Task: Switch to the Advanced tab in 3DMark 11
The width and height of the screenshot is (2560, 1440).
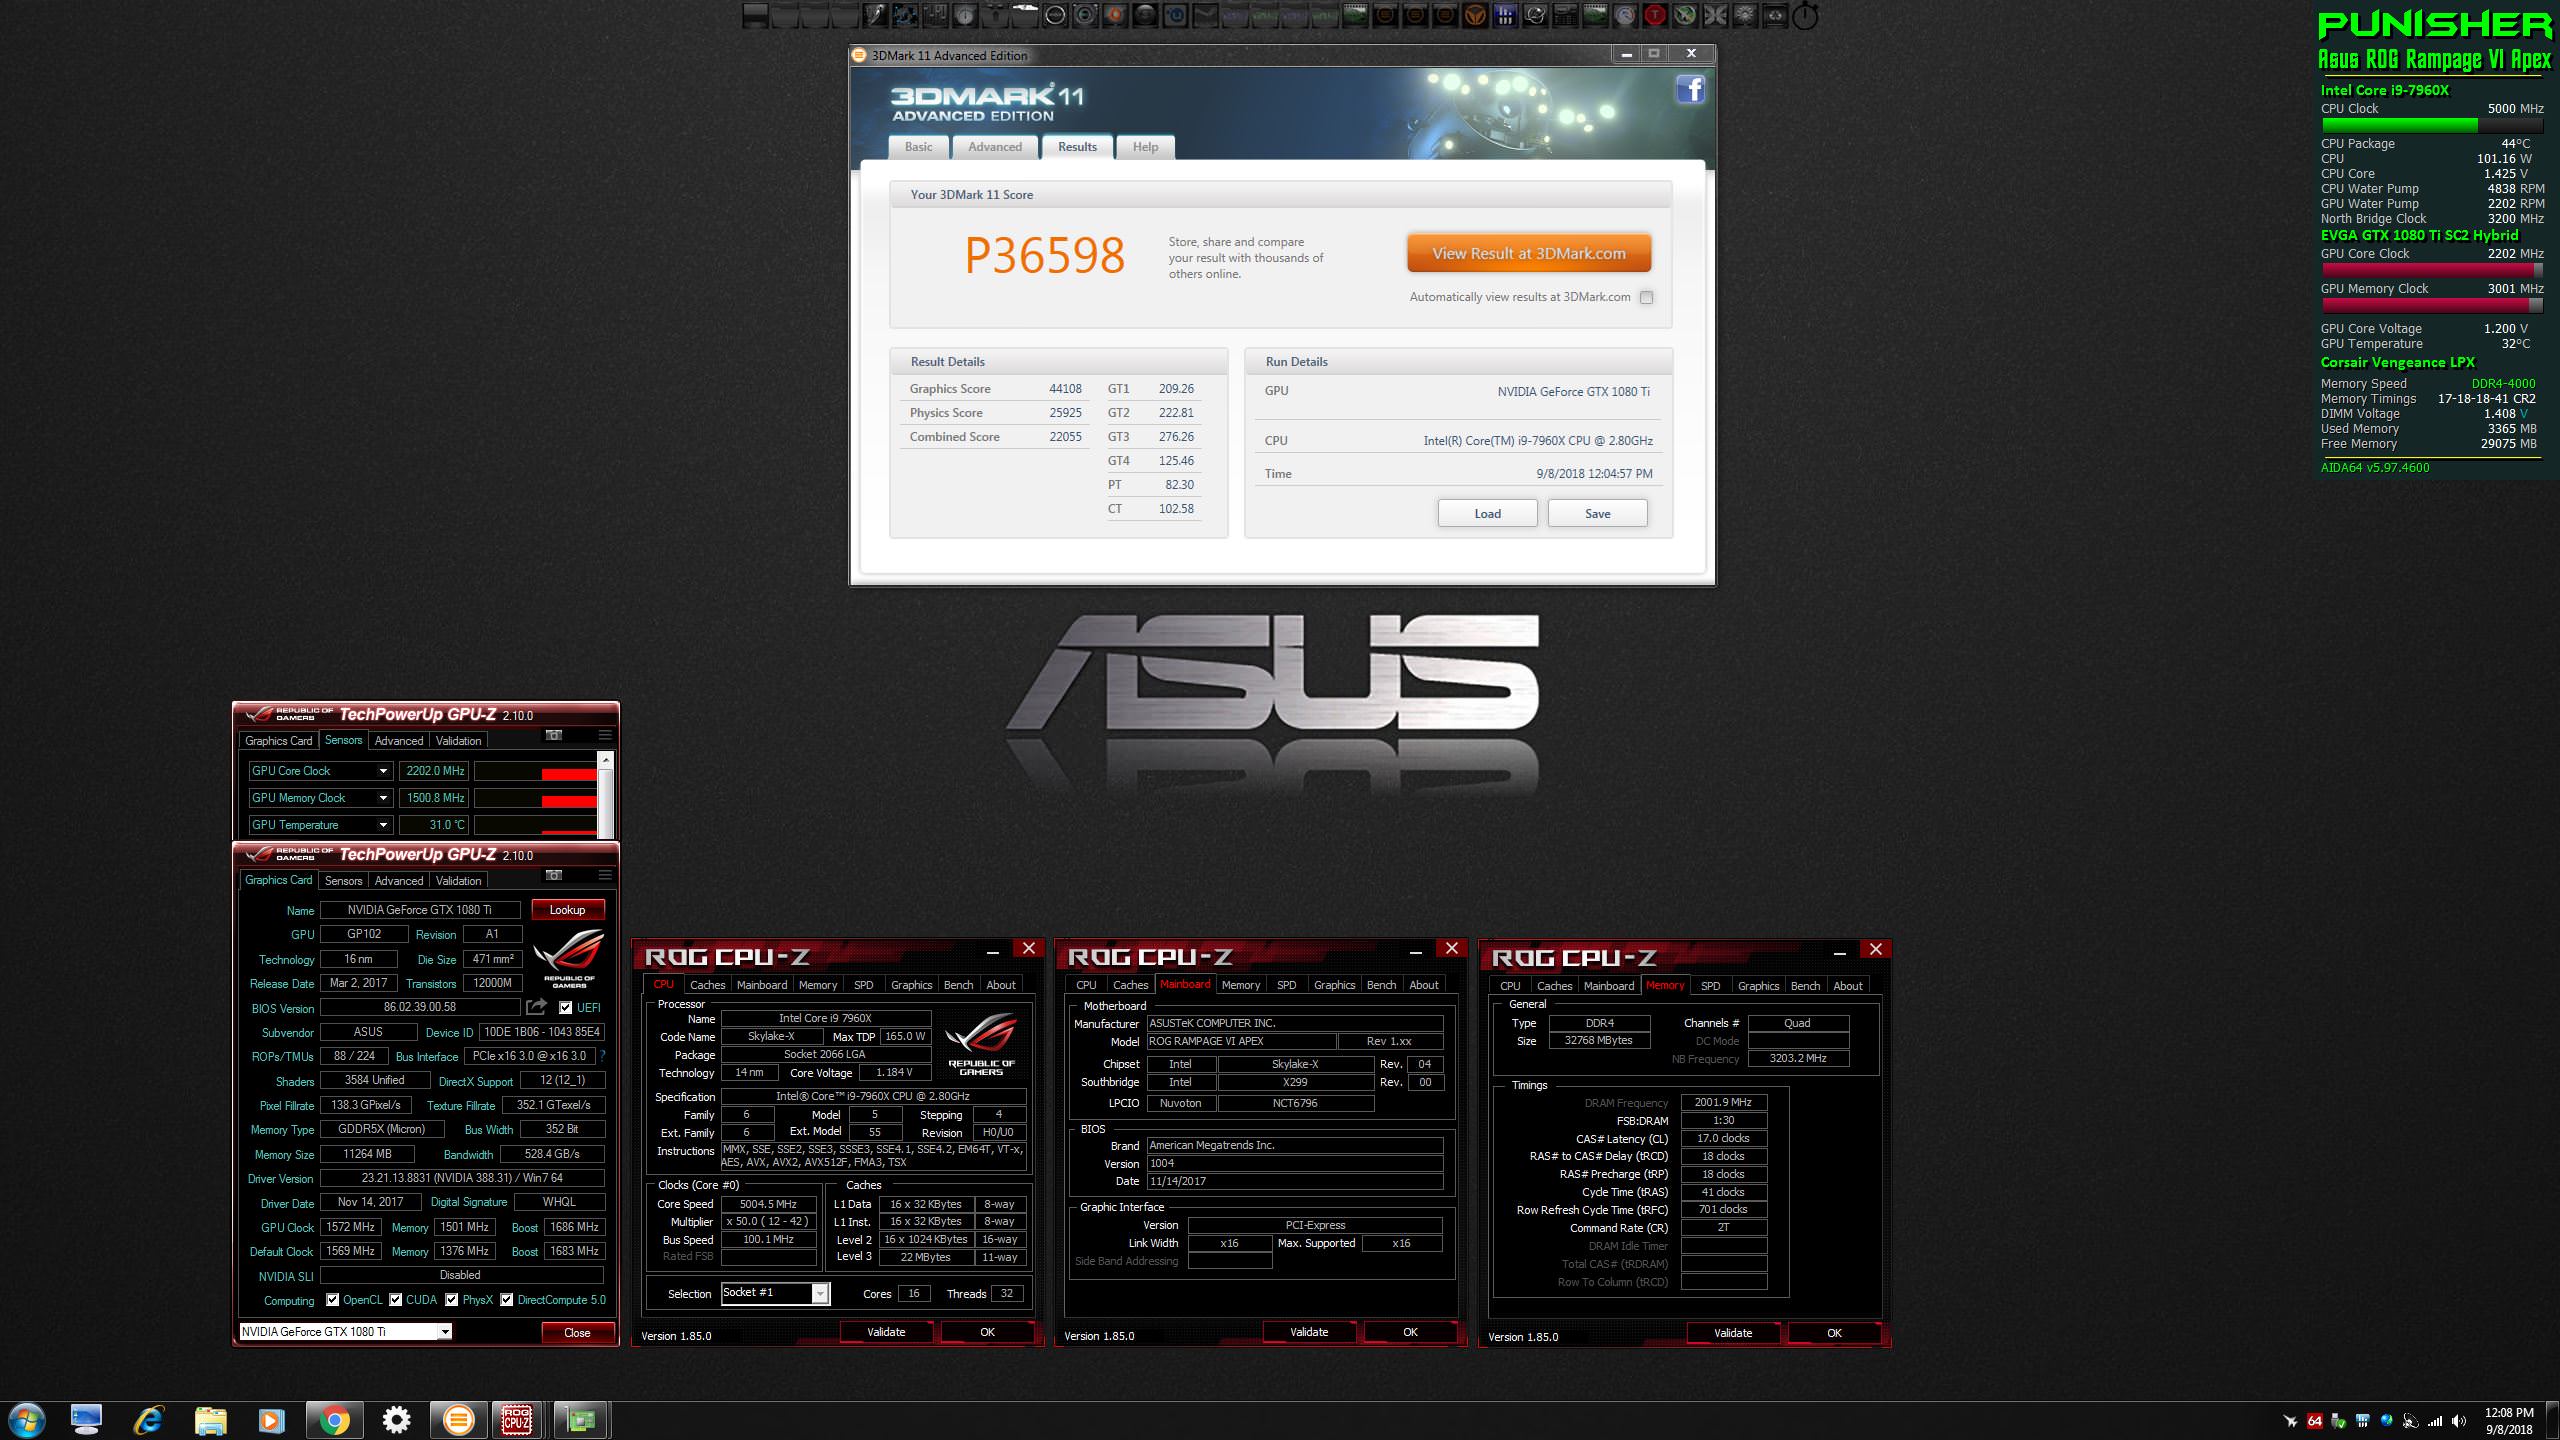Action: point(995,147)
